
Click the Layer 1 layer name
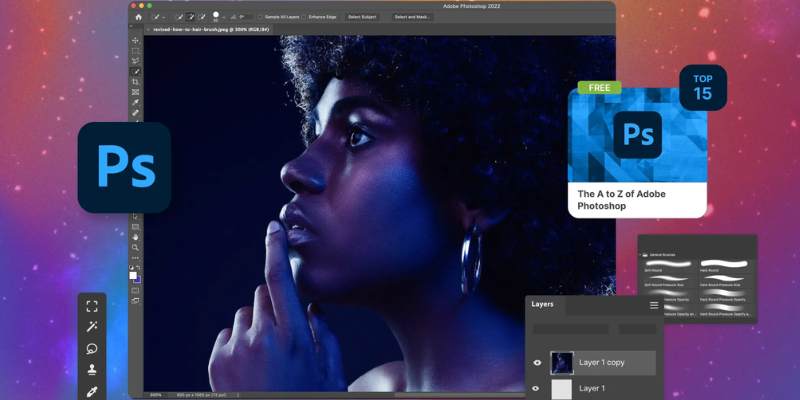(592, 388)
